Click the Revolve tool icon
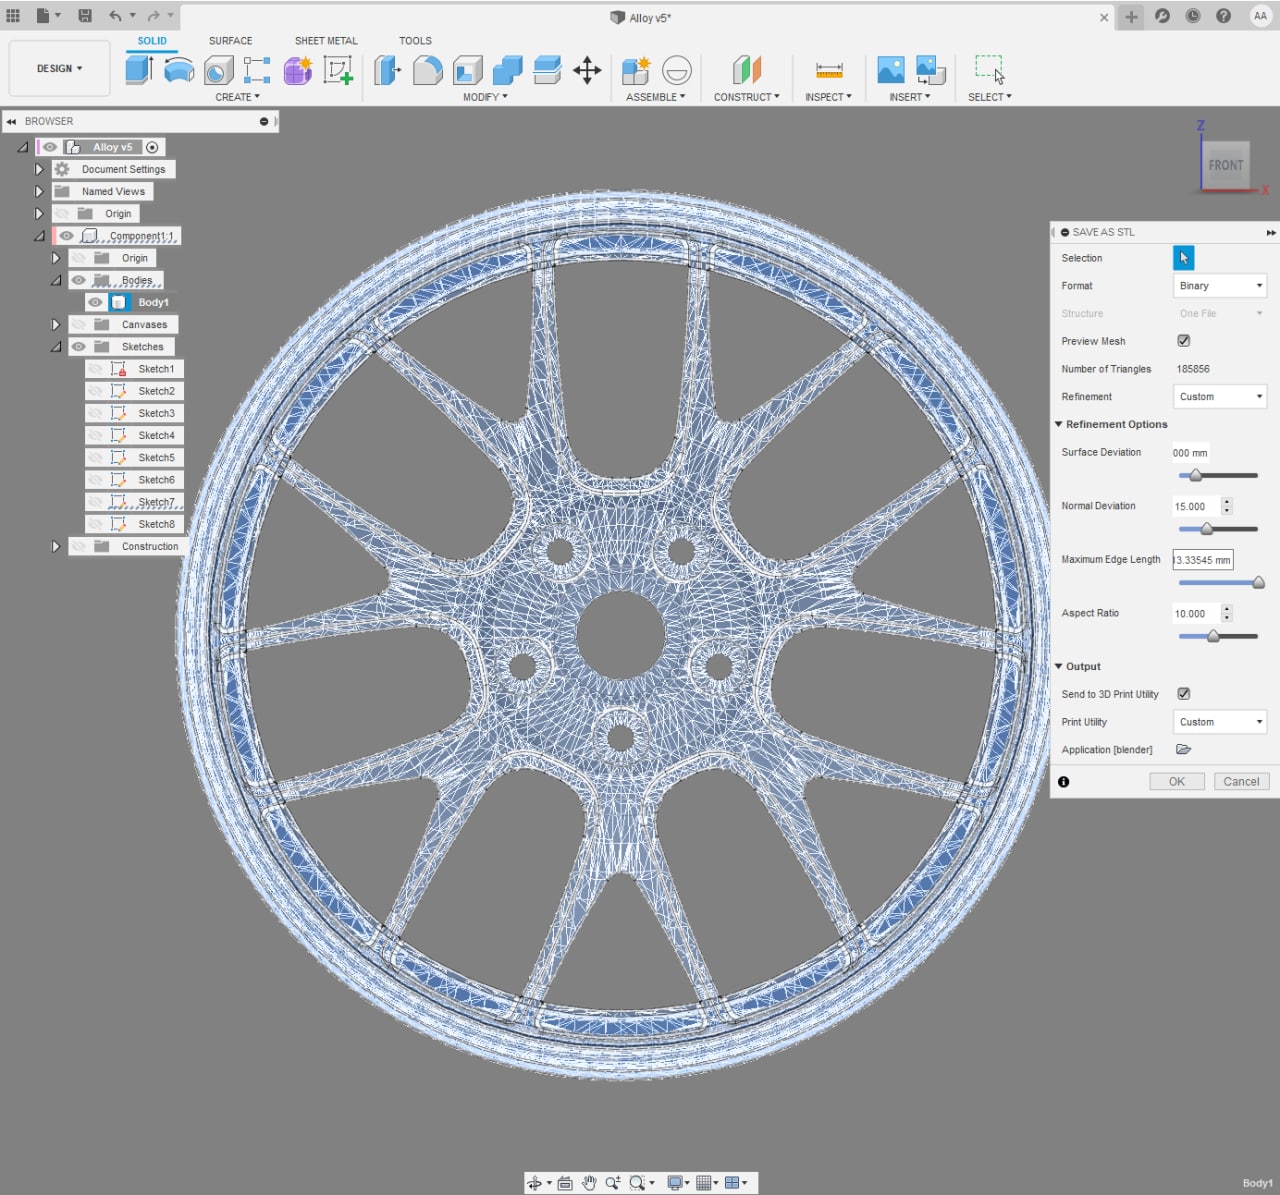Image resolution: width=1280 pixels, height=1195 pixels. pyautogui.click(x=179, y=69)
